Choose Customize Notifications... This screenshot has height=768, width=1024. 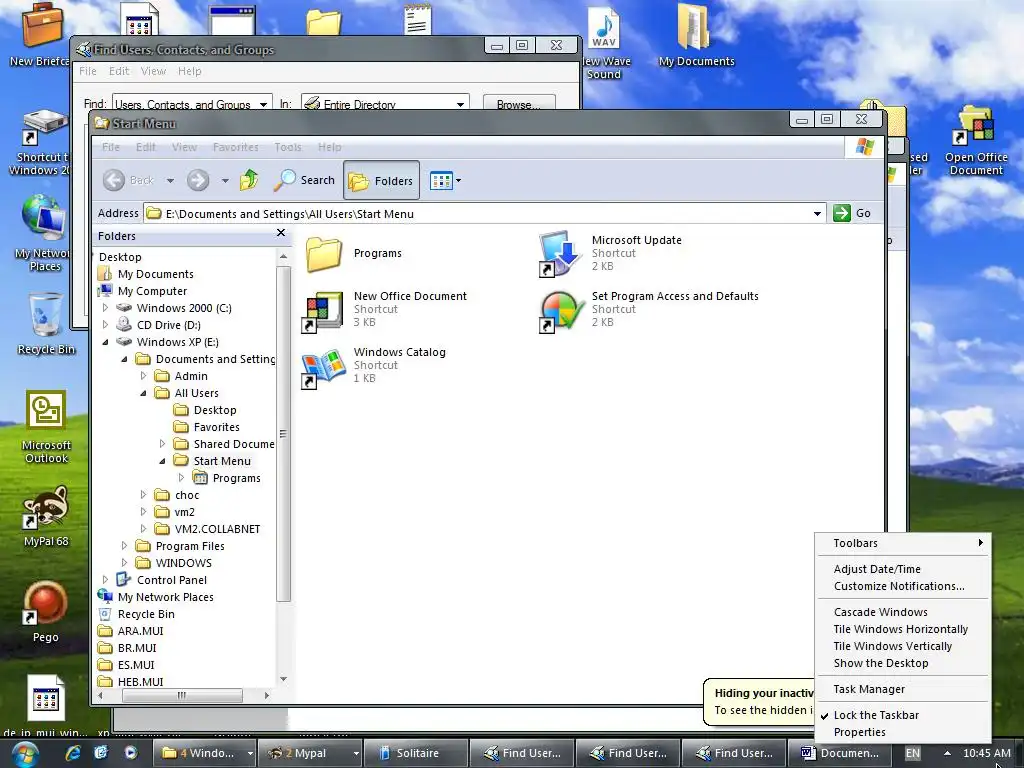click(903, 586)
